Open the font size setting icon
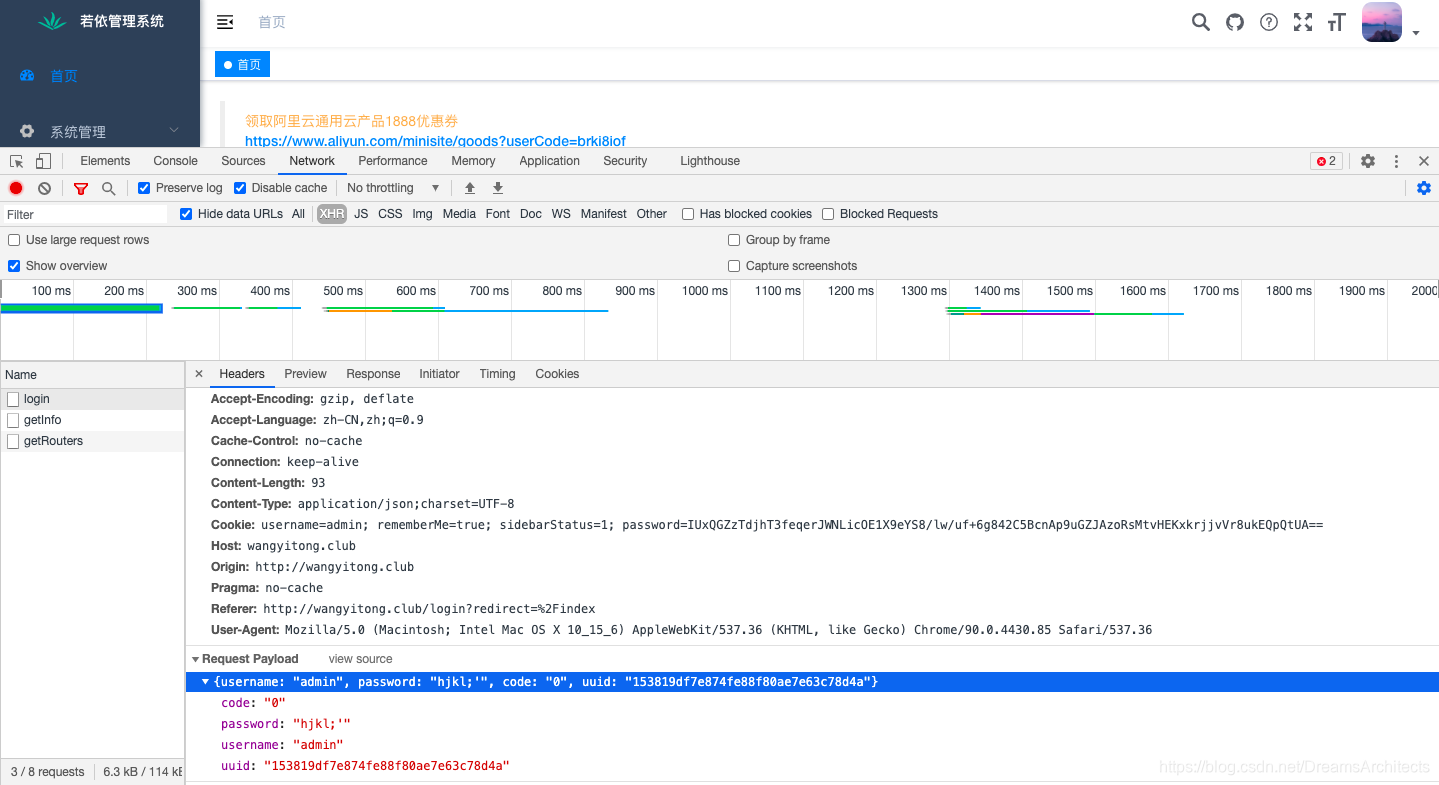Image resolution: width=1439 pixels, height=785 pixels. (x=1337, y=22)
